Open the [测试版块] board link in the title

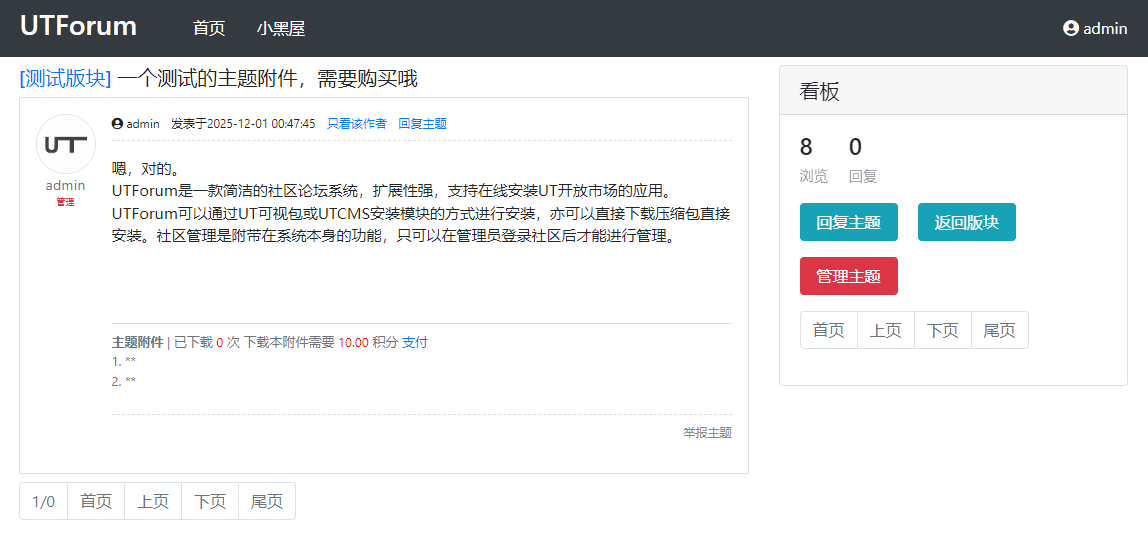(x=65, y=79)
